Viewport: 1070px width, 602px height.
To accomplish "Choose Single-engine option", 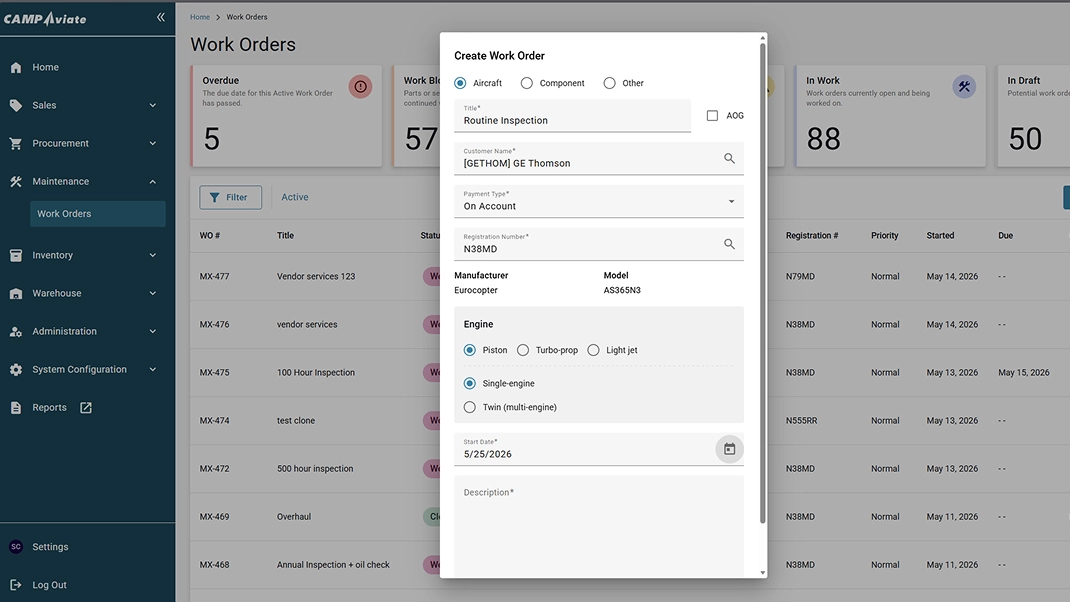I will tap(469, 384).
